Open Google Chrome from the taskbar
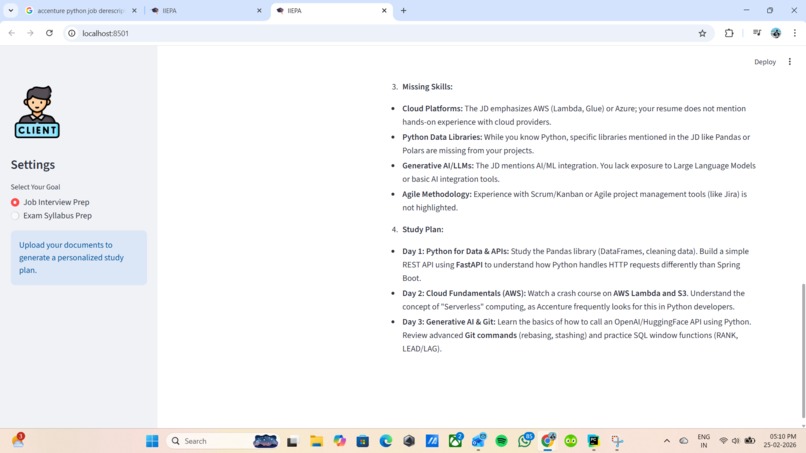 click(x=548, y=441)
